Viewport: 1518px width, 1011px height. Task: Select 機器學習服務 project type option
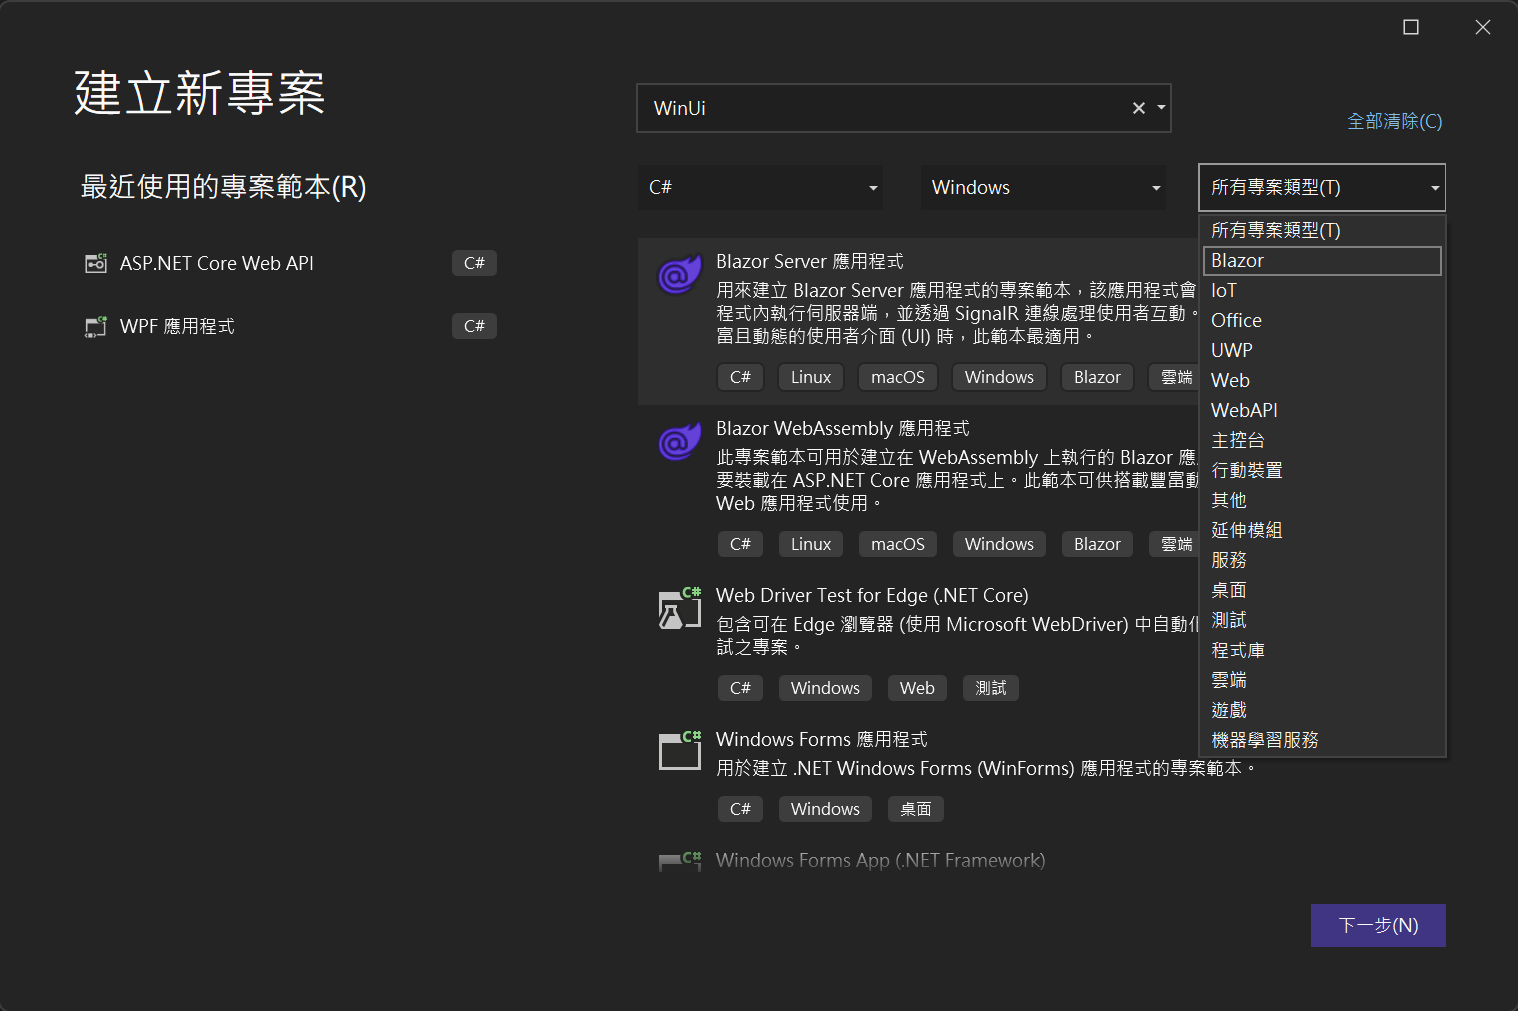click(x=1322, y=740)
